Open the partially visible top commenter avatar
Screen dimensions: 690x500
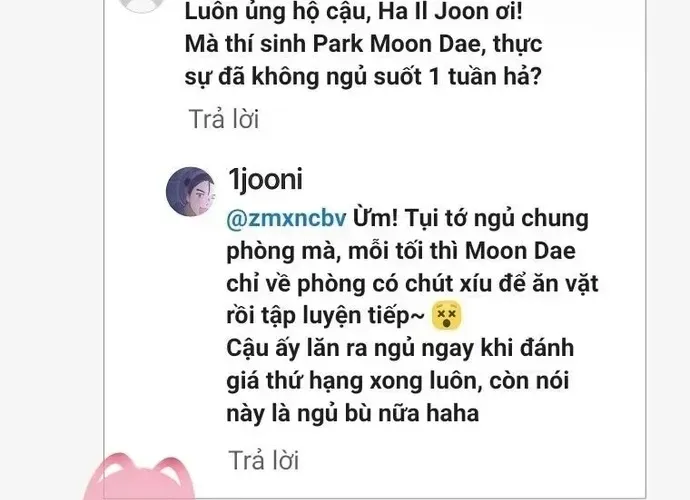coord(142,6)
